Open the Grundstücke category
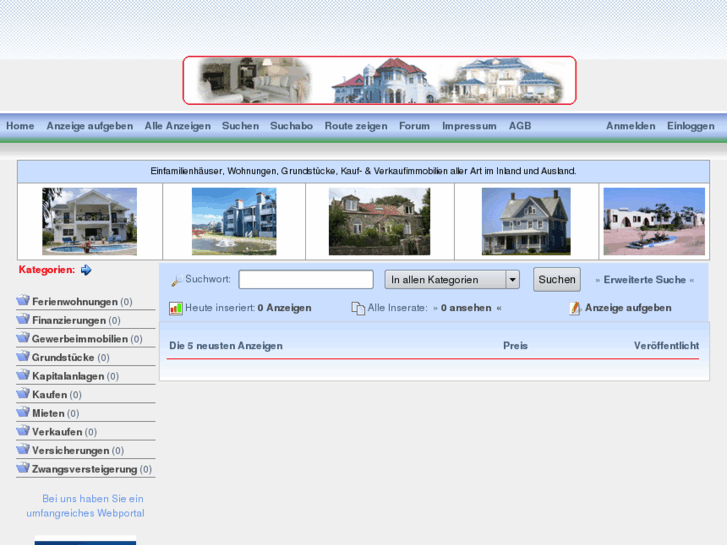Image resolution: width=727 pixels, height=545 pixels. pos(63,358)
